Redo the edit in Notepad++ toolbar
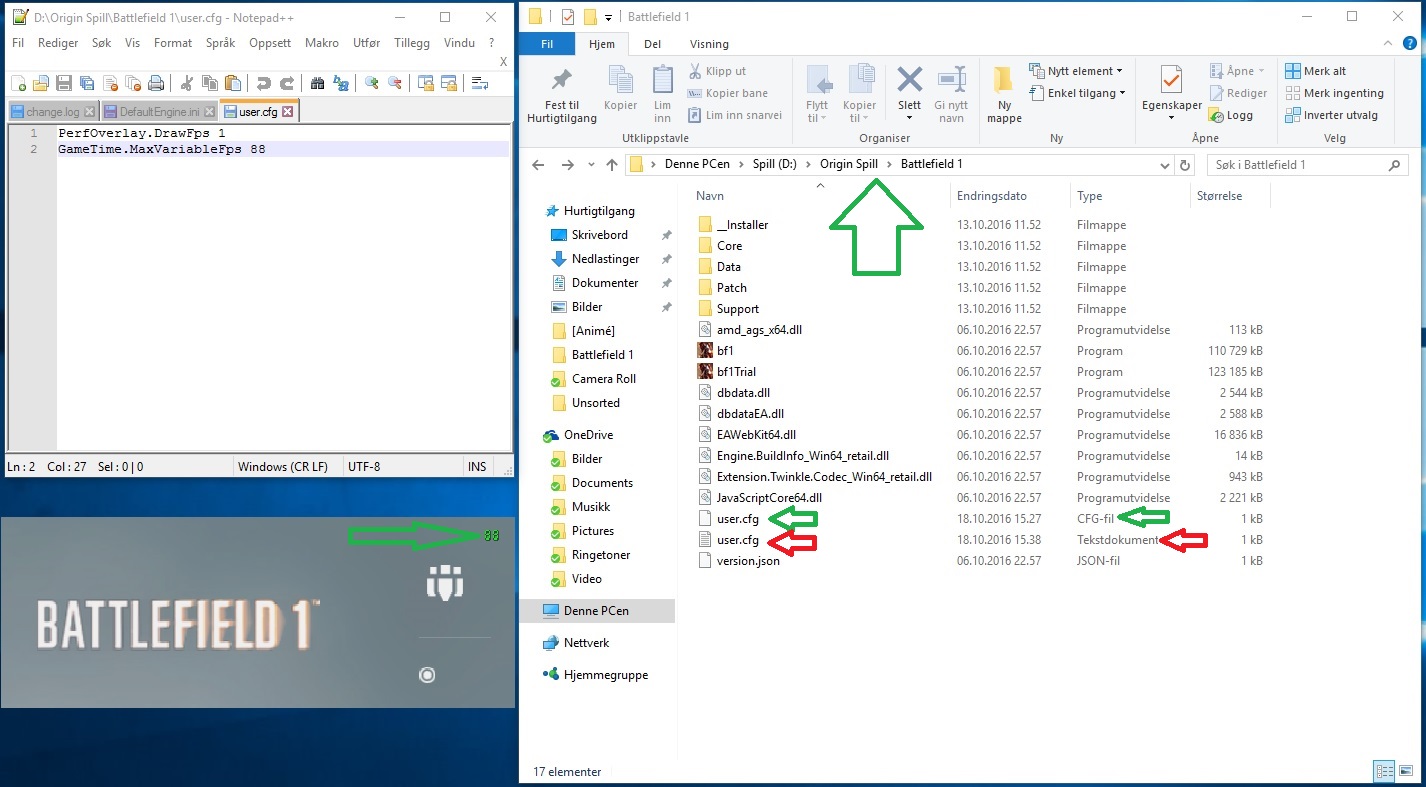The height and width of the screenshot is (787, 1426). pyautogui.click(x=287, y=83)
